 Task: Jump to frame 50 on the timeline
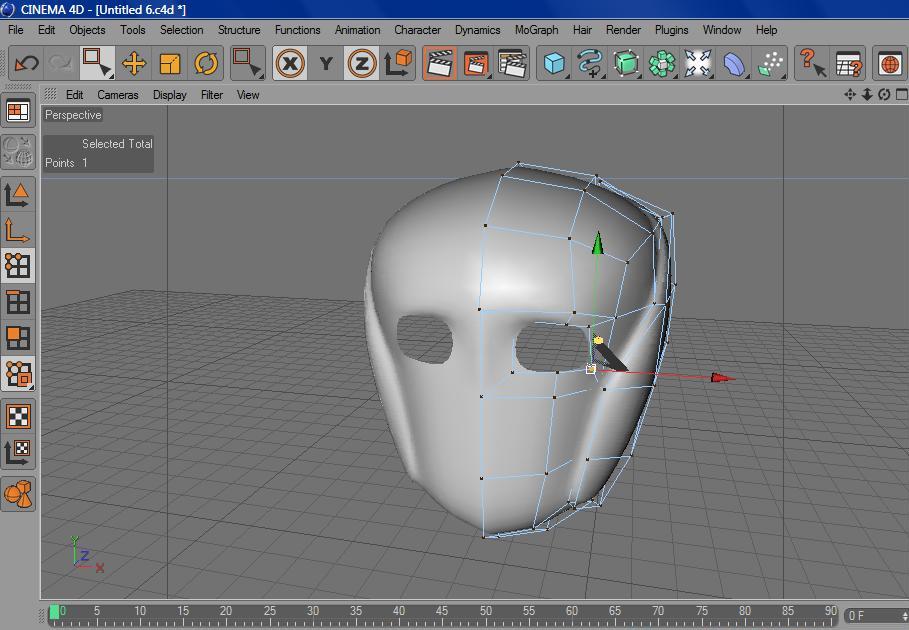coord(486,611)
